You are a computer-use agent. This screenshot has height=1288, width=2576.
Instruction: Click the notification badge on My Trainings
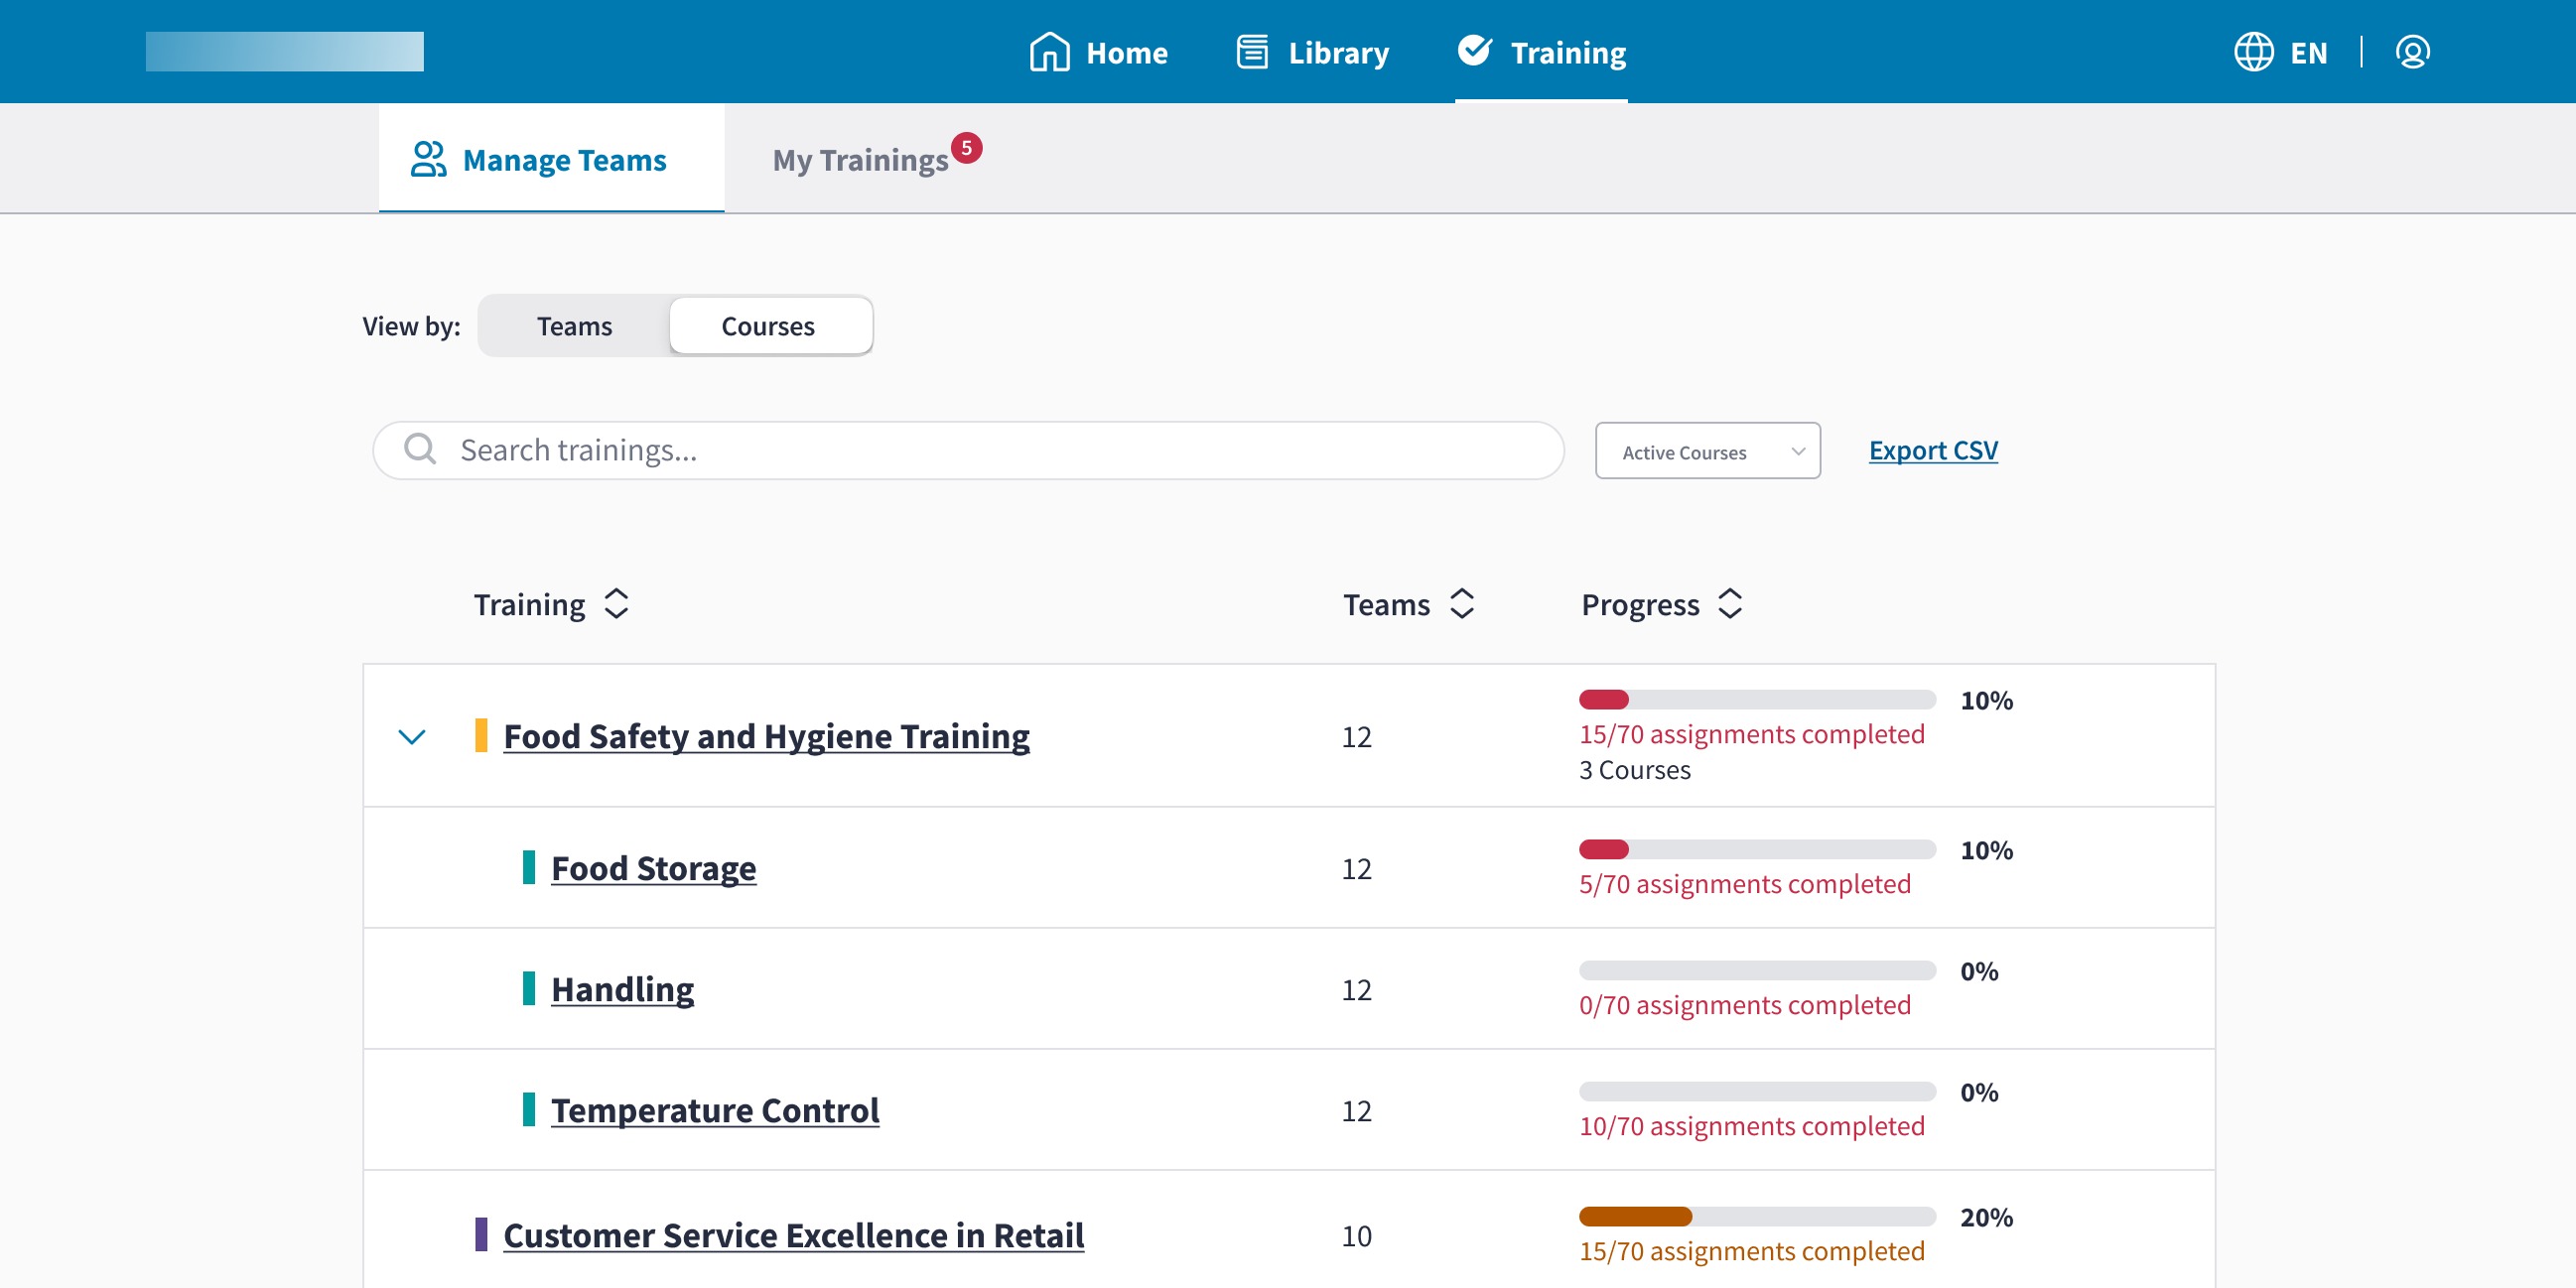(x=966, y=148)
